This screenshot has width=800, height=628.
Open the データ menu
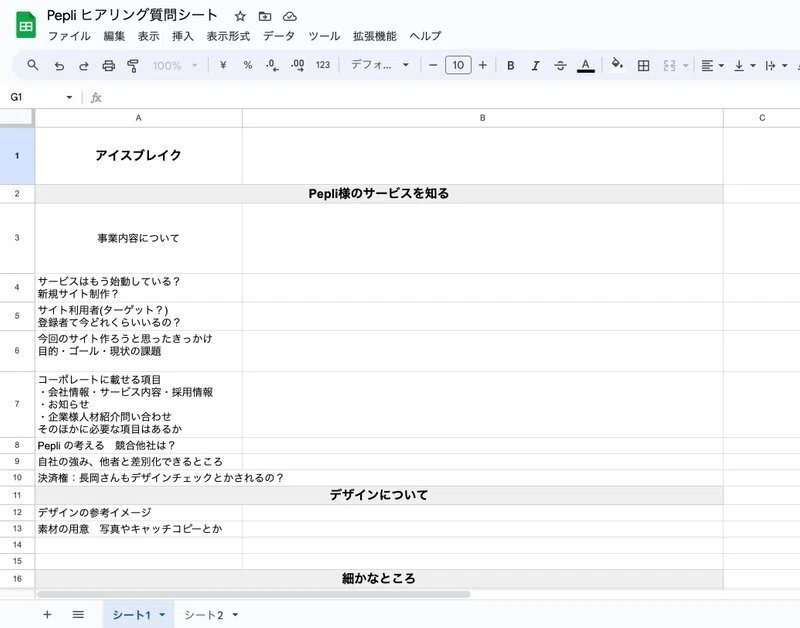(279, 36)
